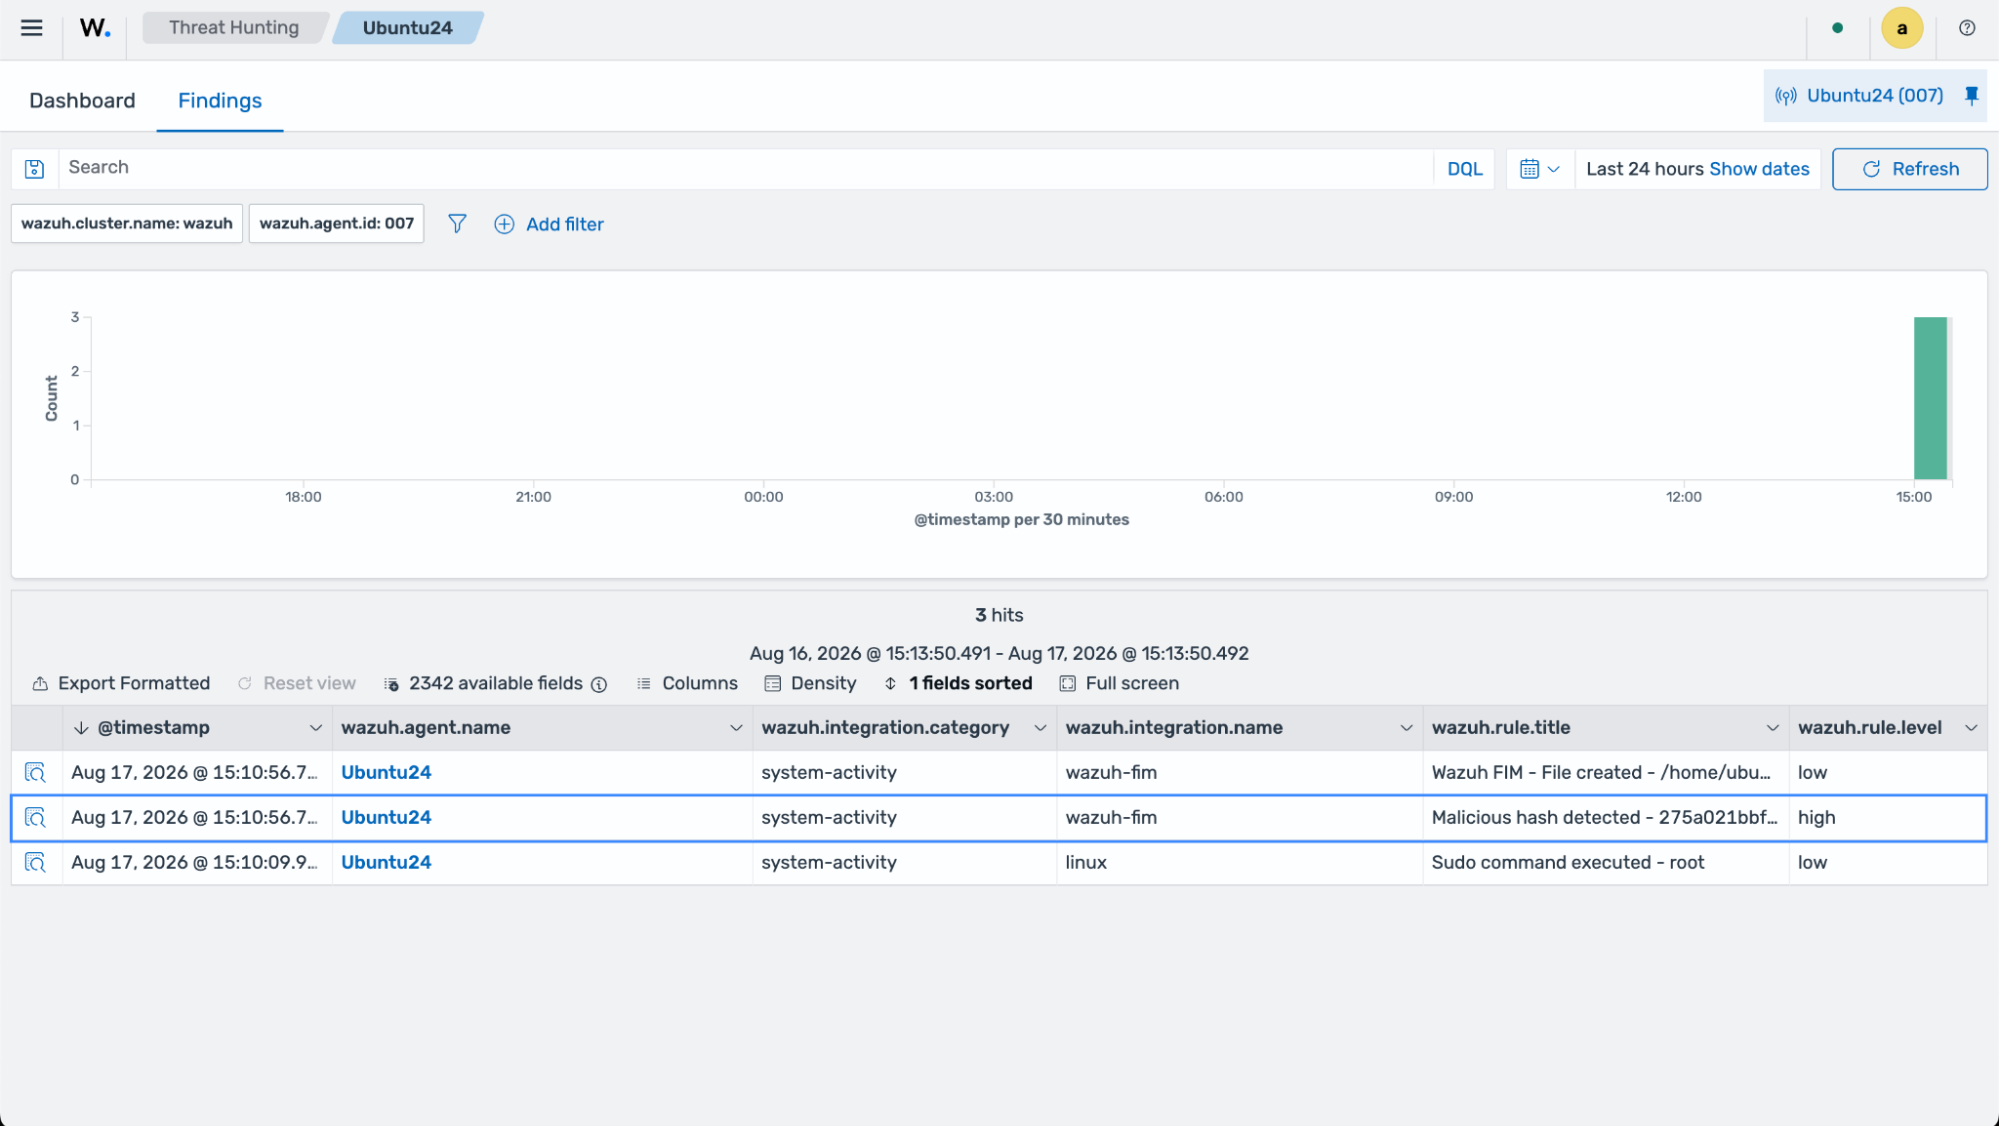
Task: Click the Refresh button
Action: pyautogui.click(x=1909, y=169)
